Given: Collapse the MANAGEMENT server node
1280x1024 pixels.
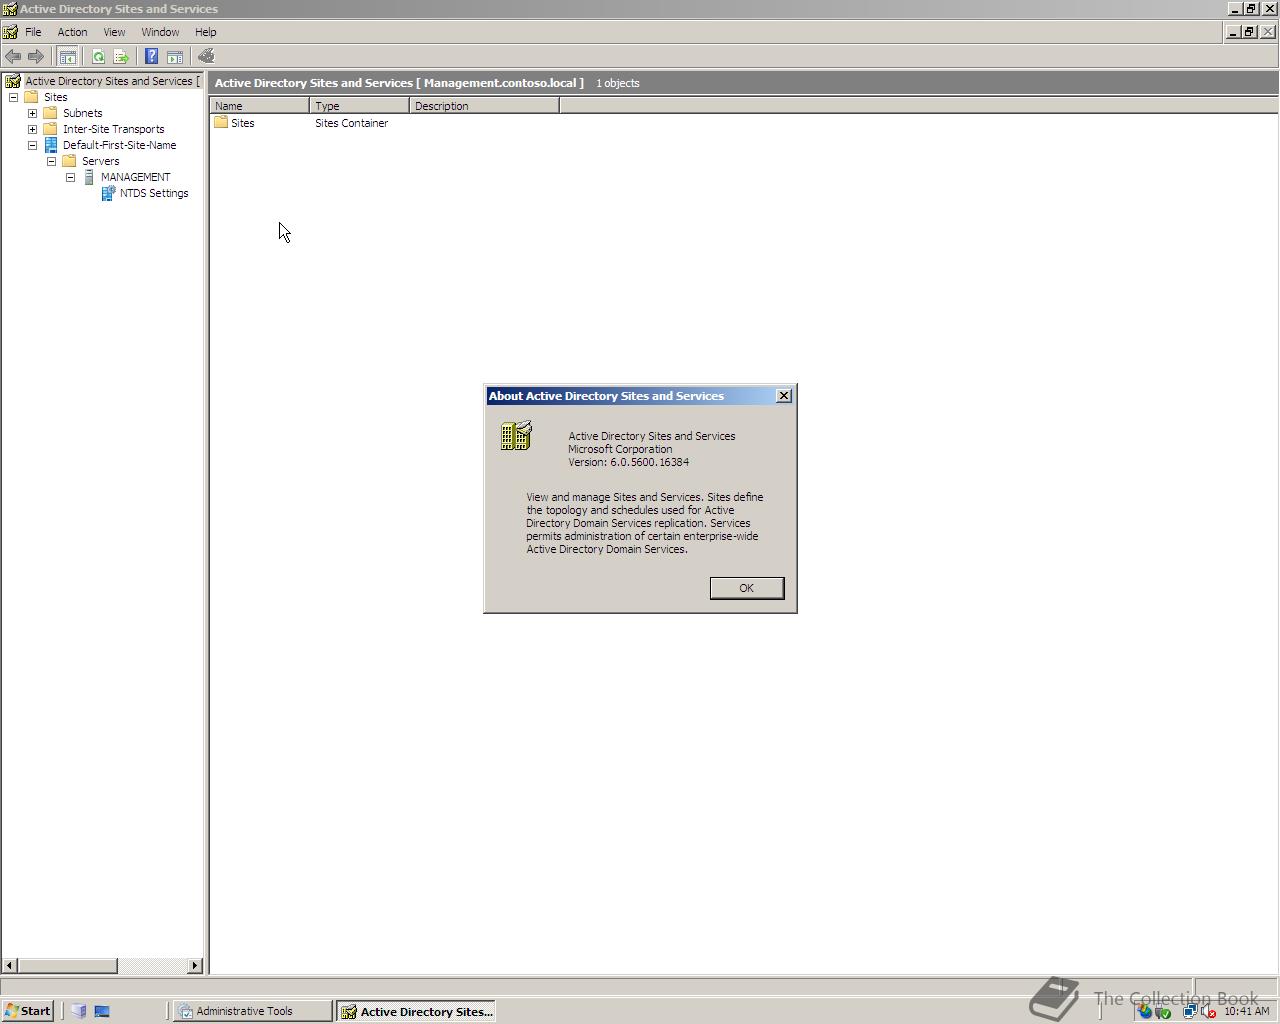Looking at the screenshot, I should 70,177.
